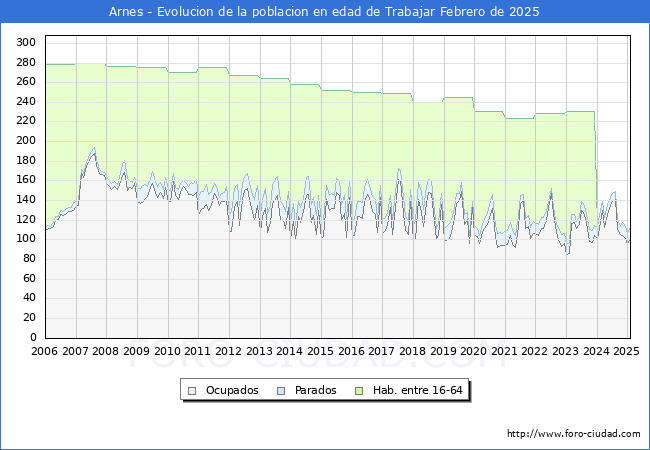Click the chart title mentioning Febrero de 2025
This screenshot has height=450, width=650.
[324, 12]
